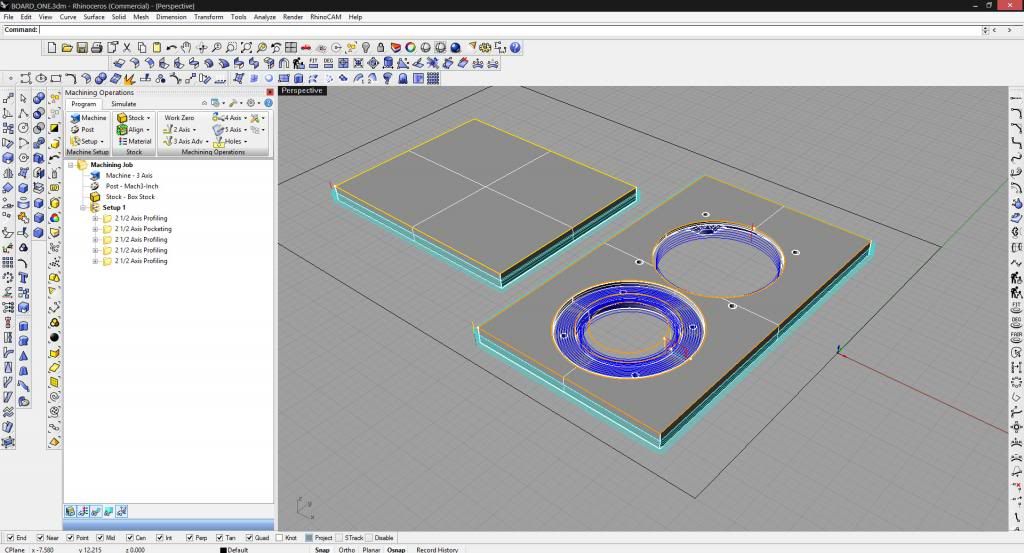Viewport: 1024px width, 553px height.
Task: Toggle the Mid osnap checkbox
Action: 100,538
